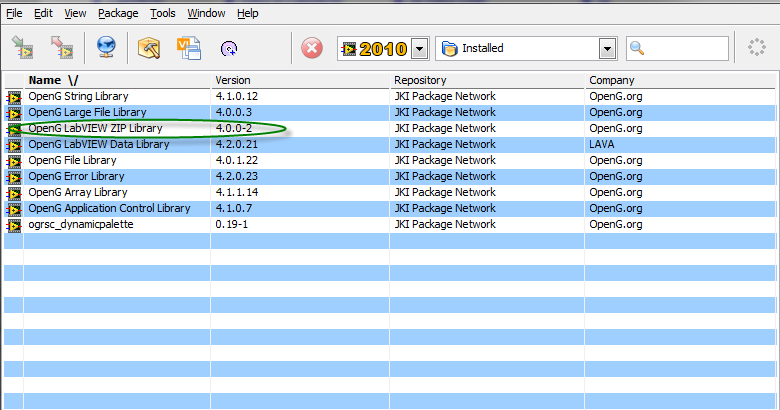Click the OpenG Large File Library package icon

14,113
